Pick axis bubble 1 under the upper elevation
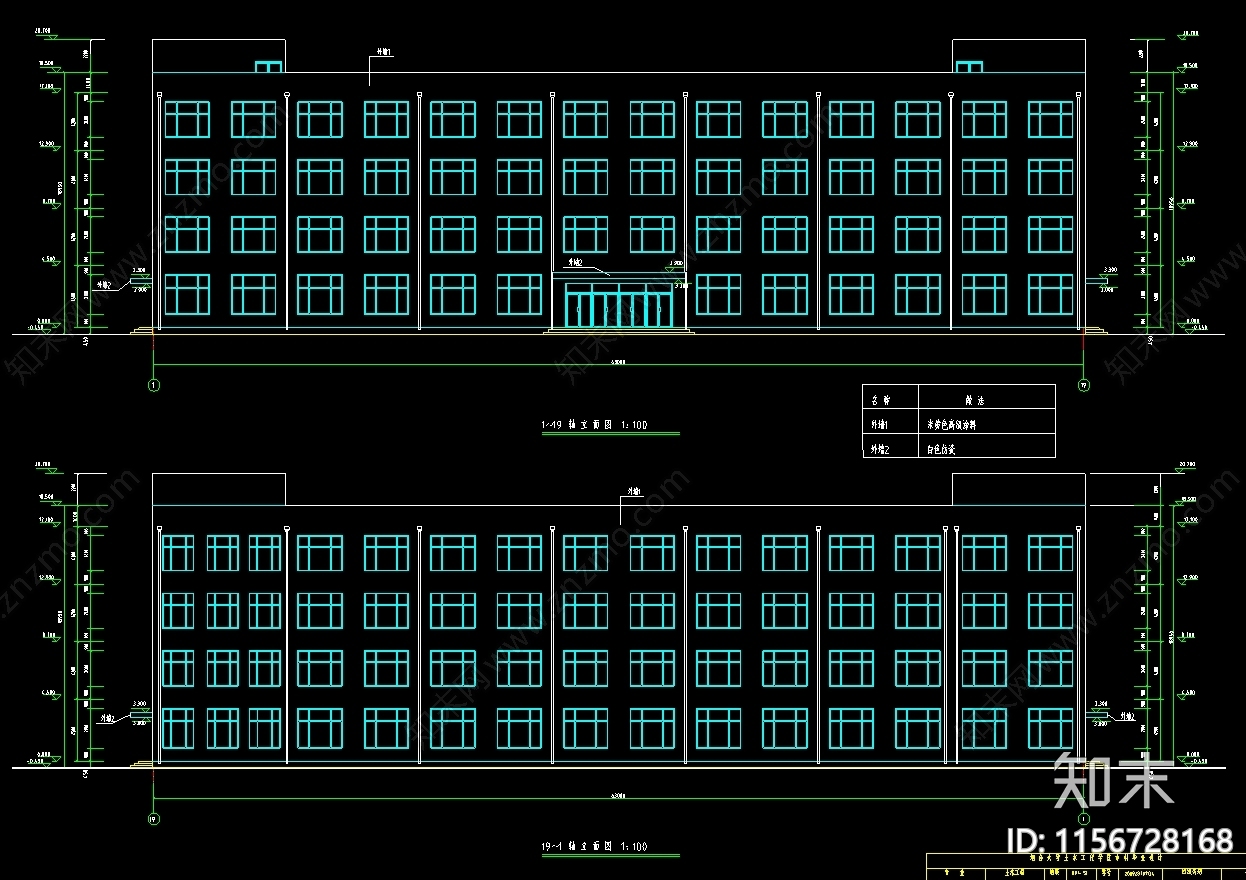Image resolution: width=1246 pixels, height=880 pixels. (x=153, y=385)
